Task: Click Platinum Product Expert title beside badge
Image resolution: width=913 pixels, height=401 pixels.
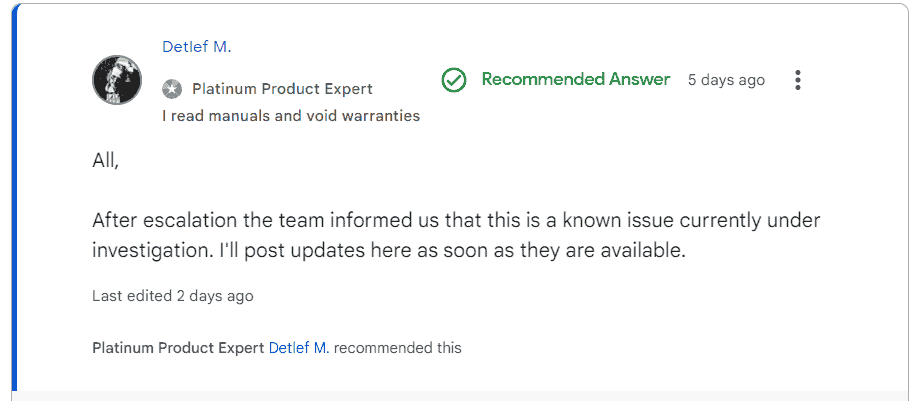Action: tap(282, 89)
